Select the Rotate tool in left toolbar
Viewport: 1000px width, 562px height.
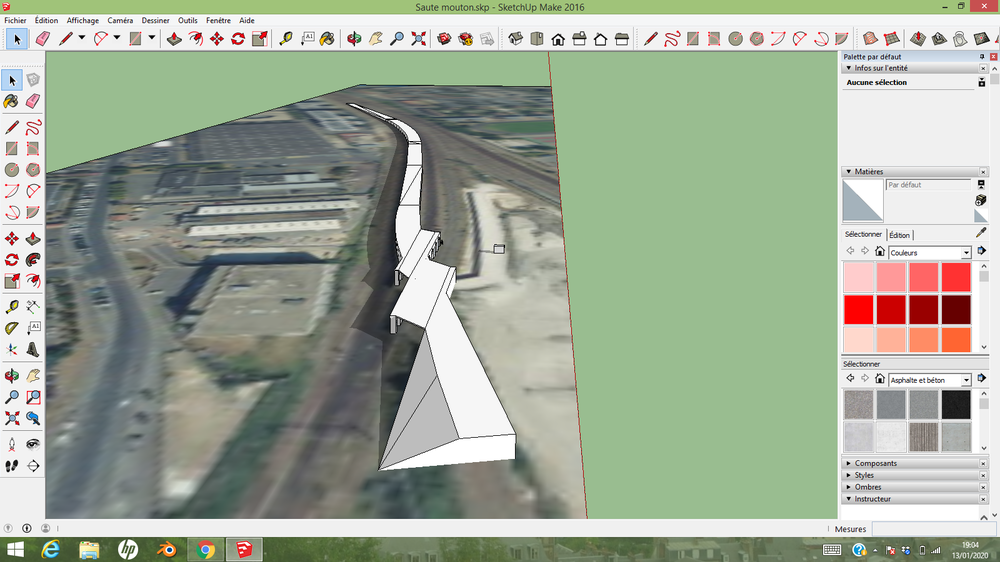tap(11, 260)
